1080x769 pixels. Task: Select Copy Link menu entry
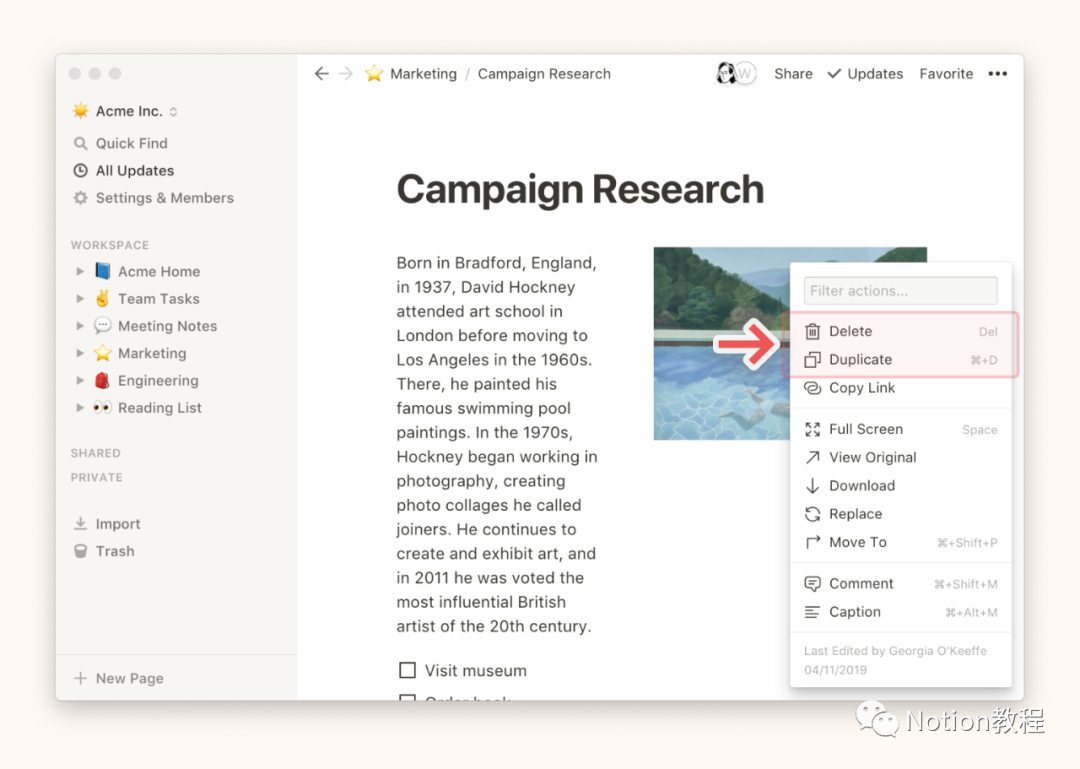coord(861,388)
